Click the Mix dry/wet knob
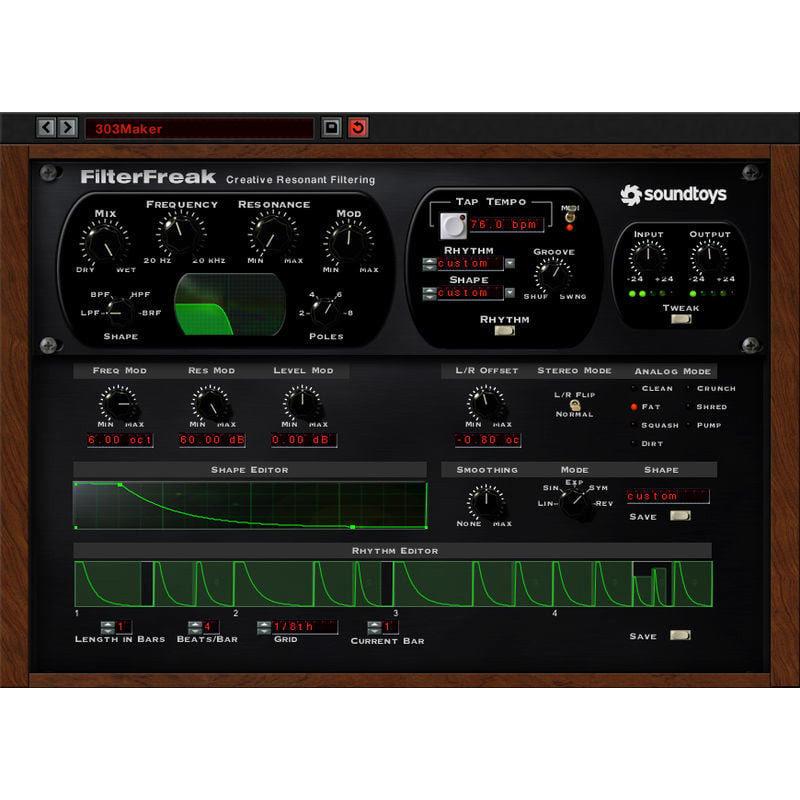Screen dimensions: 800x800 (x=105, y=244)
